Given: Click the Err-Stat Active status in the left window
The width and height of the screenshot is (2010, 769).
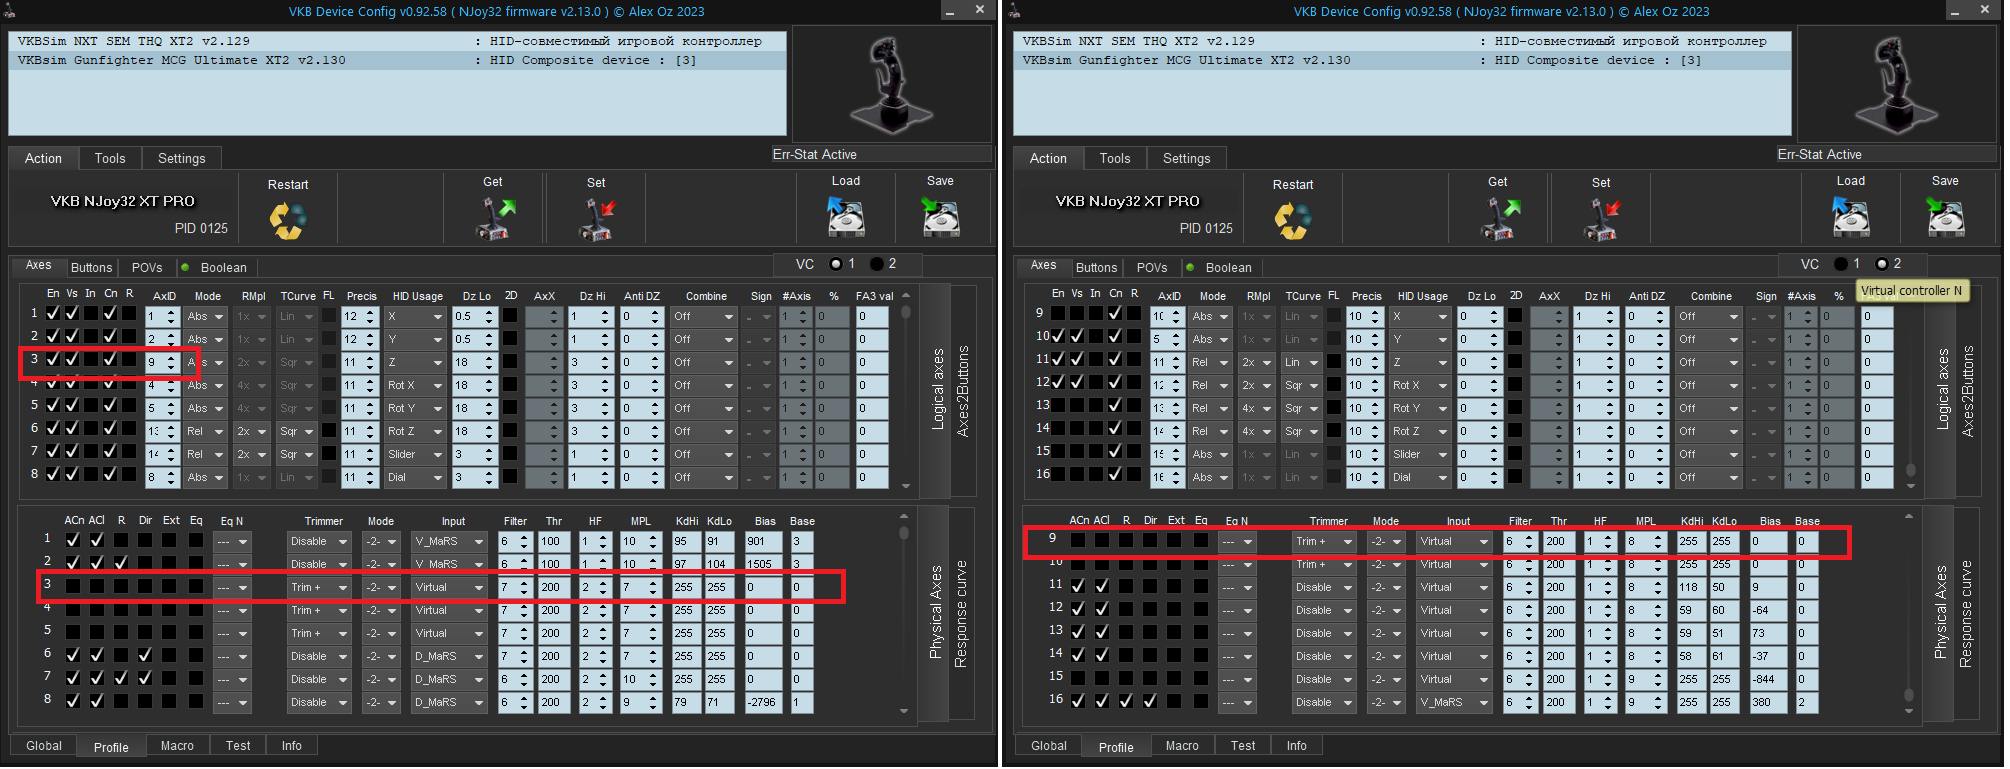Looking at the screenshot, I should [880, 154].
